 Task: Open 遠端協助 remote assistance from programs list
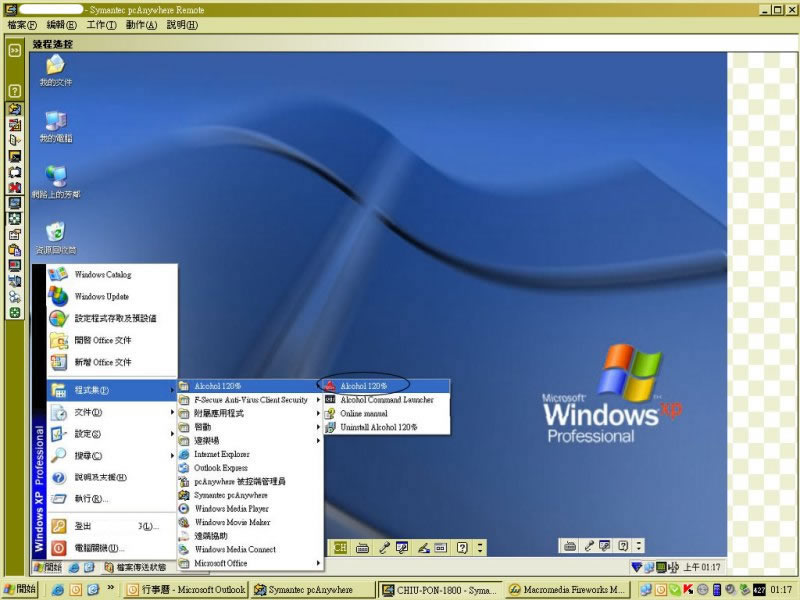(250, 536)
